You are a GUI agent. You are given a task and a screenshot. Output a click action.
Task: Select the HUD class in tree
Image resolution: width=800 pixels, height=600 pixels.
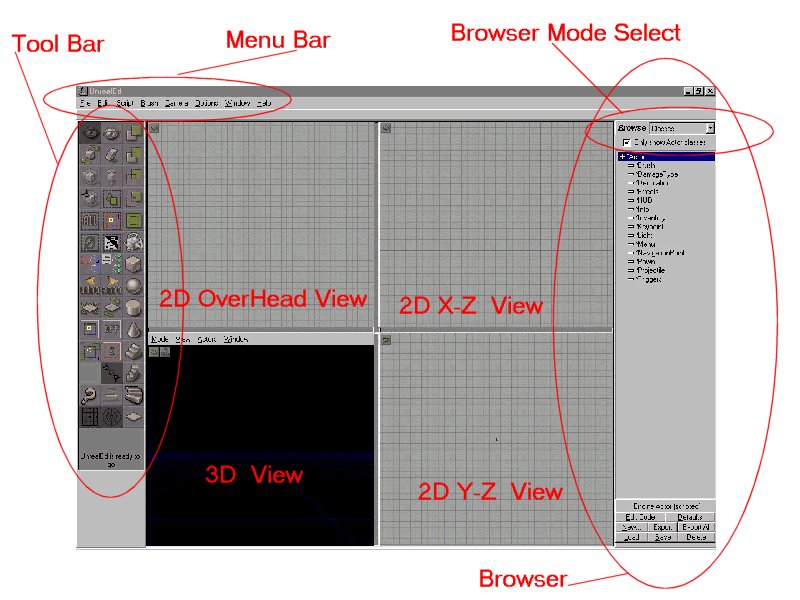point(644,200)
